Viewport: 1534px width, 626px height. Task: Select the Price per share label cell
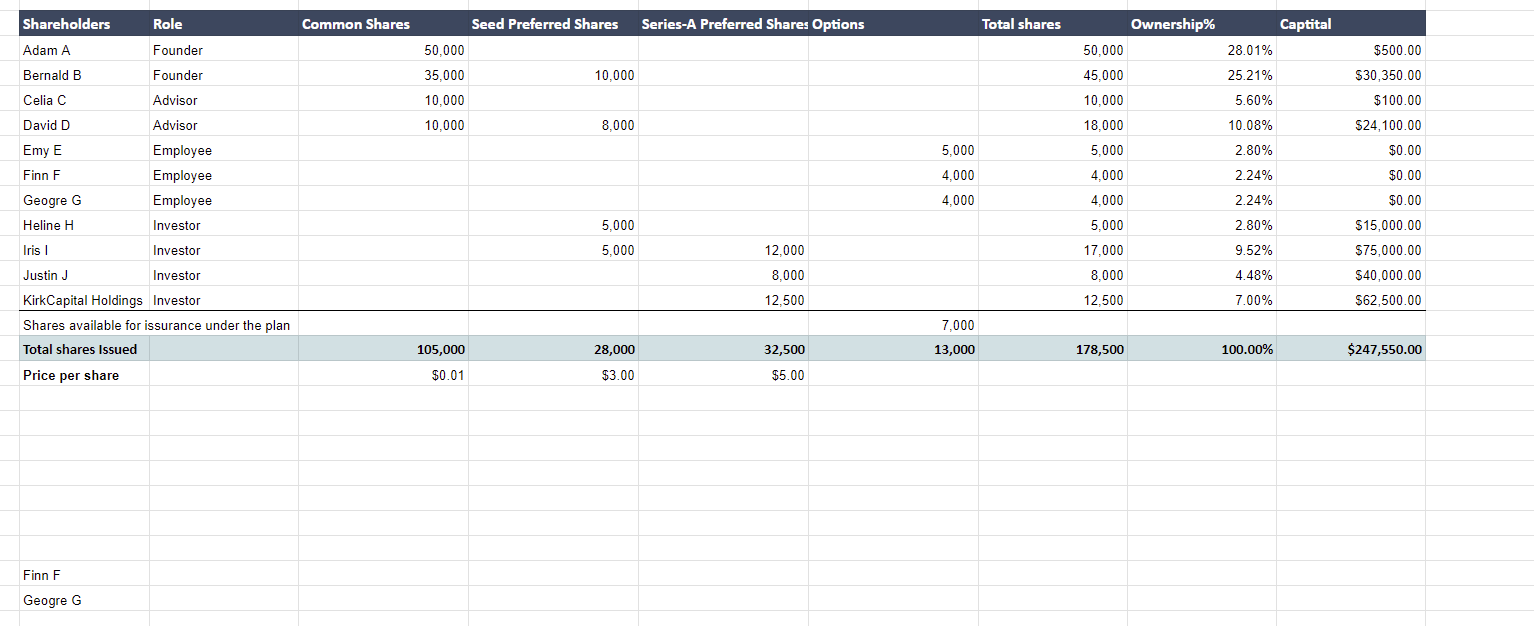(72, 375)
